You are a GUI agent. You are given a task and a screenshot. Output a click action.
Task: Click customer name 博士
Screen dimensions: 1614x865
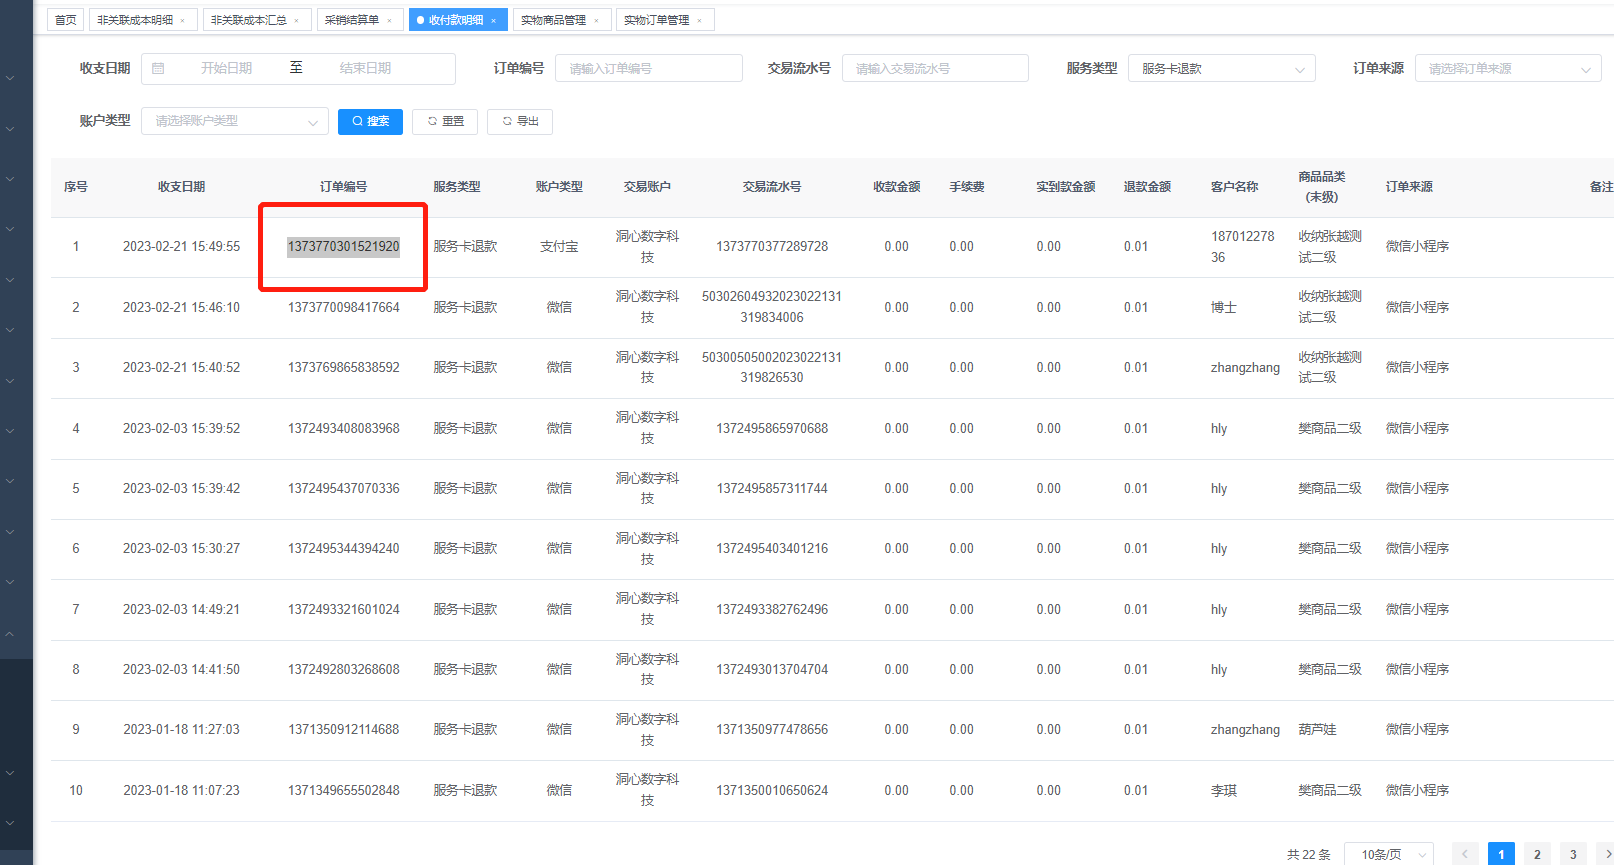click(x=1224, y=308)
